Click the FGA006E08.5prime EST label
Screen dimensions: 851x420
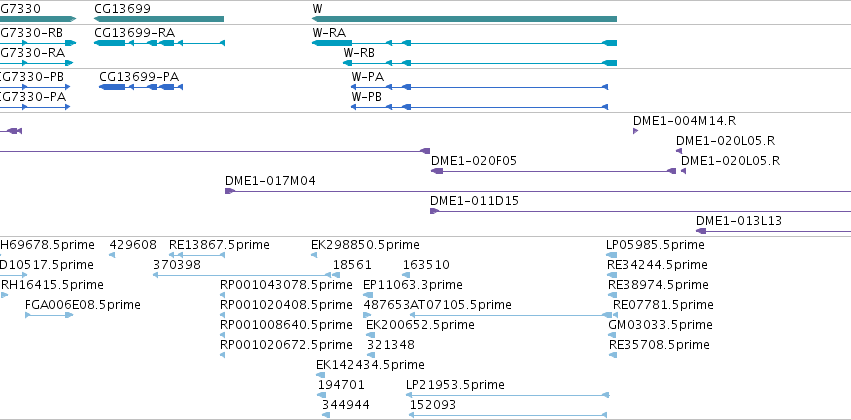point(83,305)
